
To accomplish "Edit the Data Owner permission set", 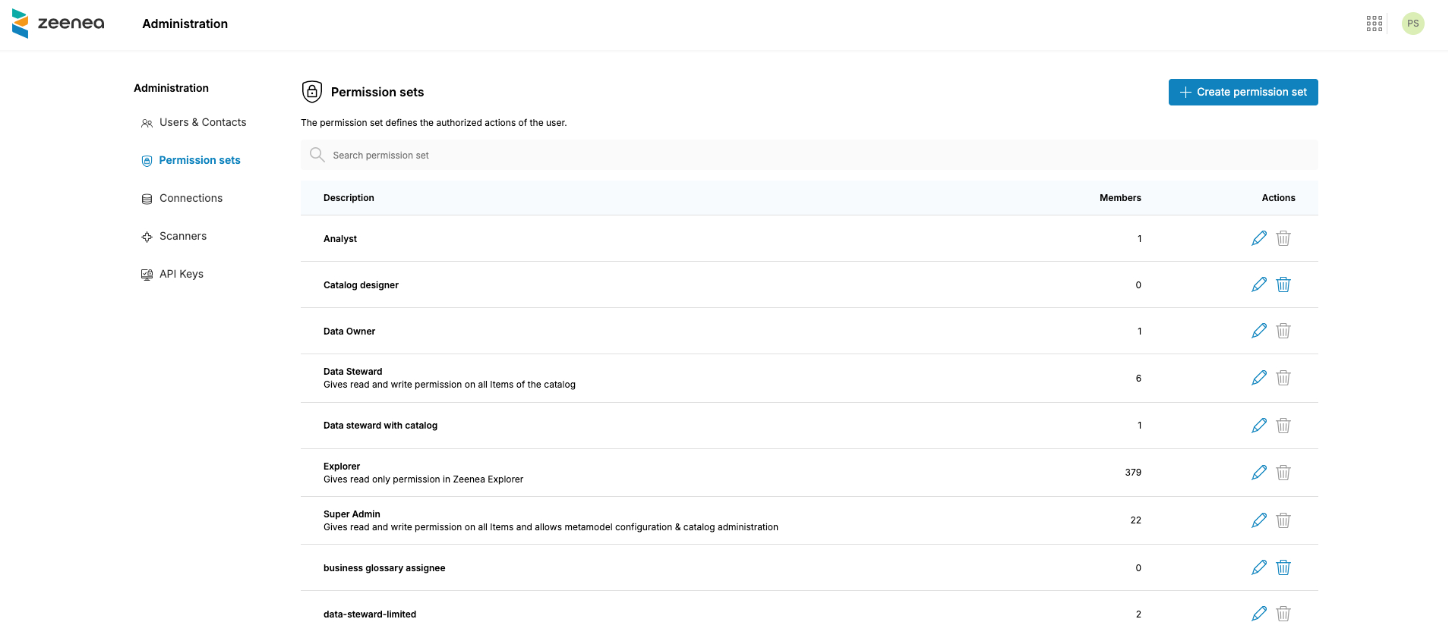I will pyautogui.click(x=1259, y=331).
